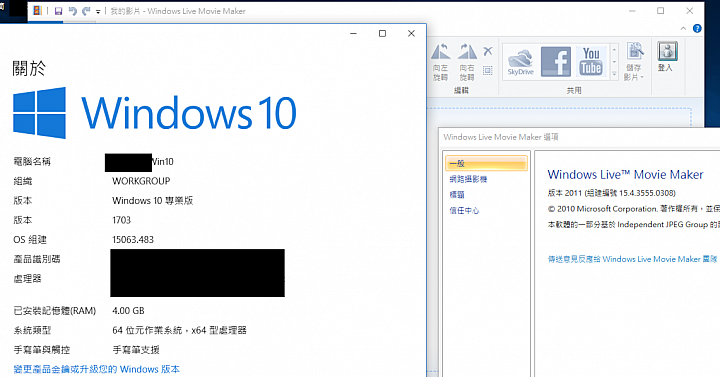Rotate right (向右旋轉) in Movie Maker ribbon
Viewport: 720px width, 377px height.
[x=467, y=62]
